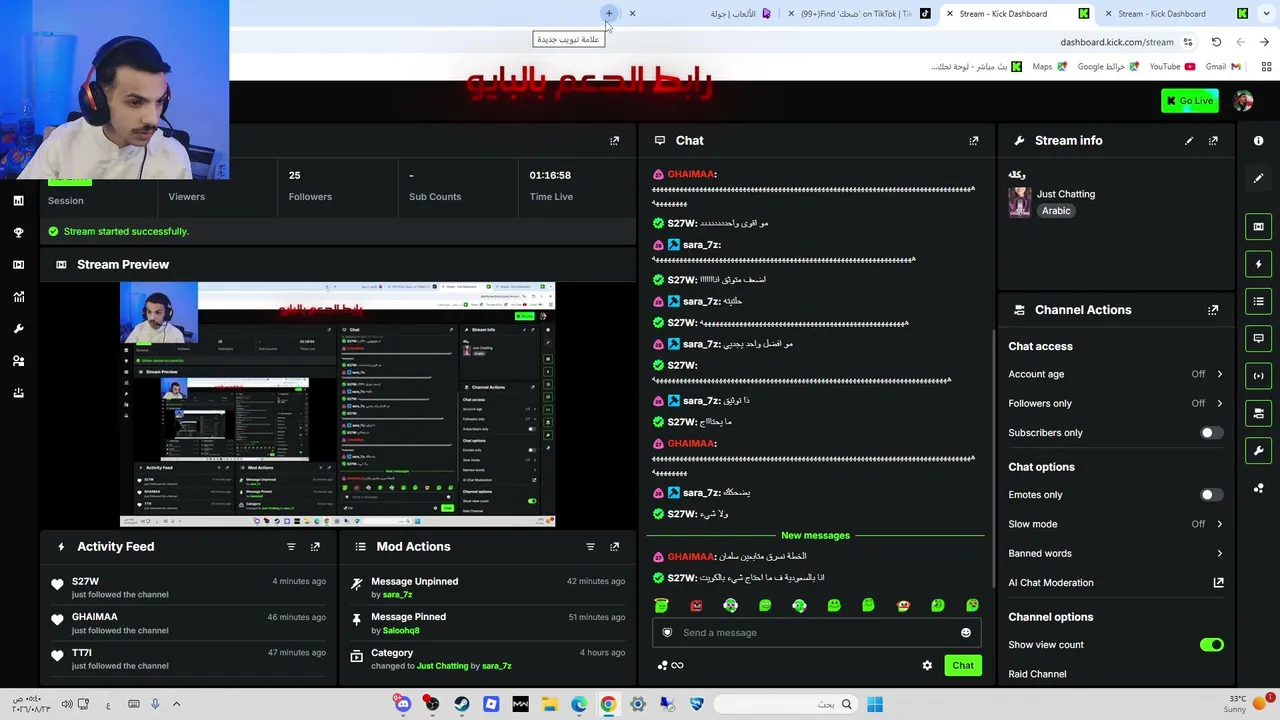Click the Windows Start button
Image resolution: width=1280 pixels, height=720 pixels.
coord(875,704)
